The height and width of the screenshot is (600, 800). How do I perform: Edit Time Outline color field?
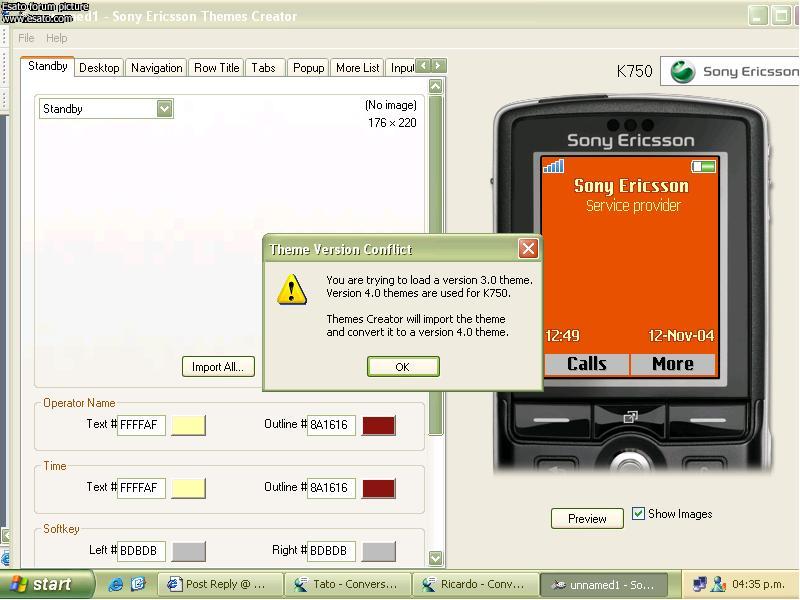tap(331, 488)
